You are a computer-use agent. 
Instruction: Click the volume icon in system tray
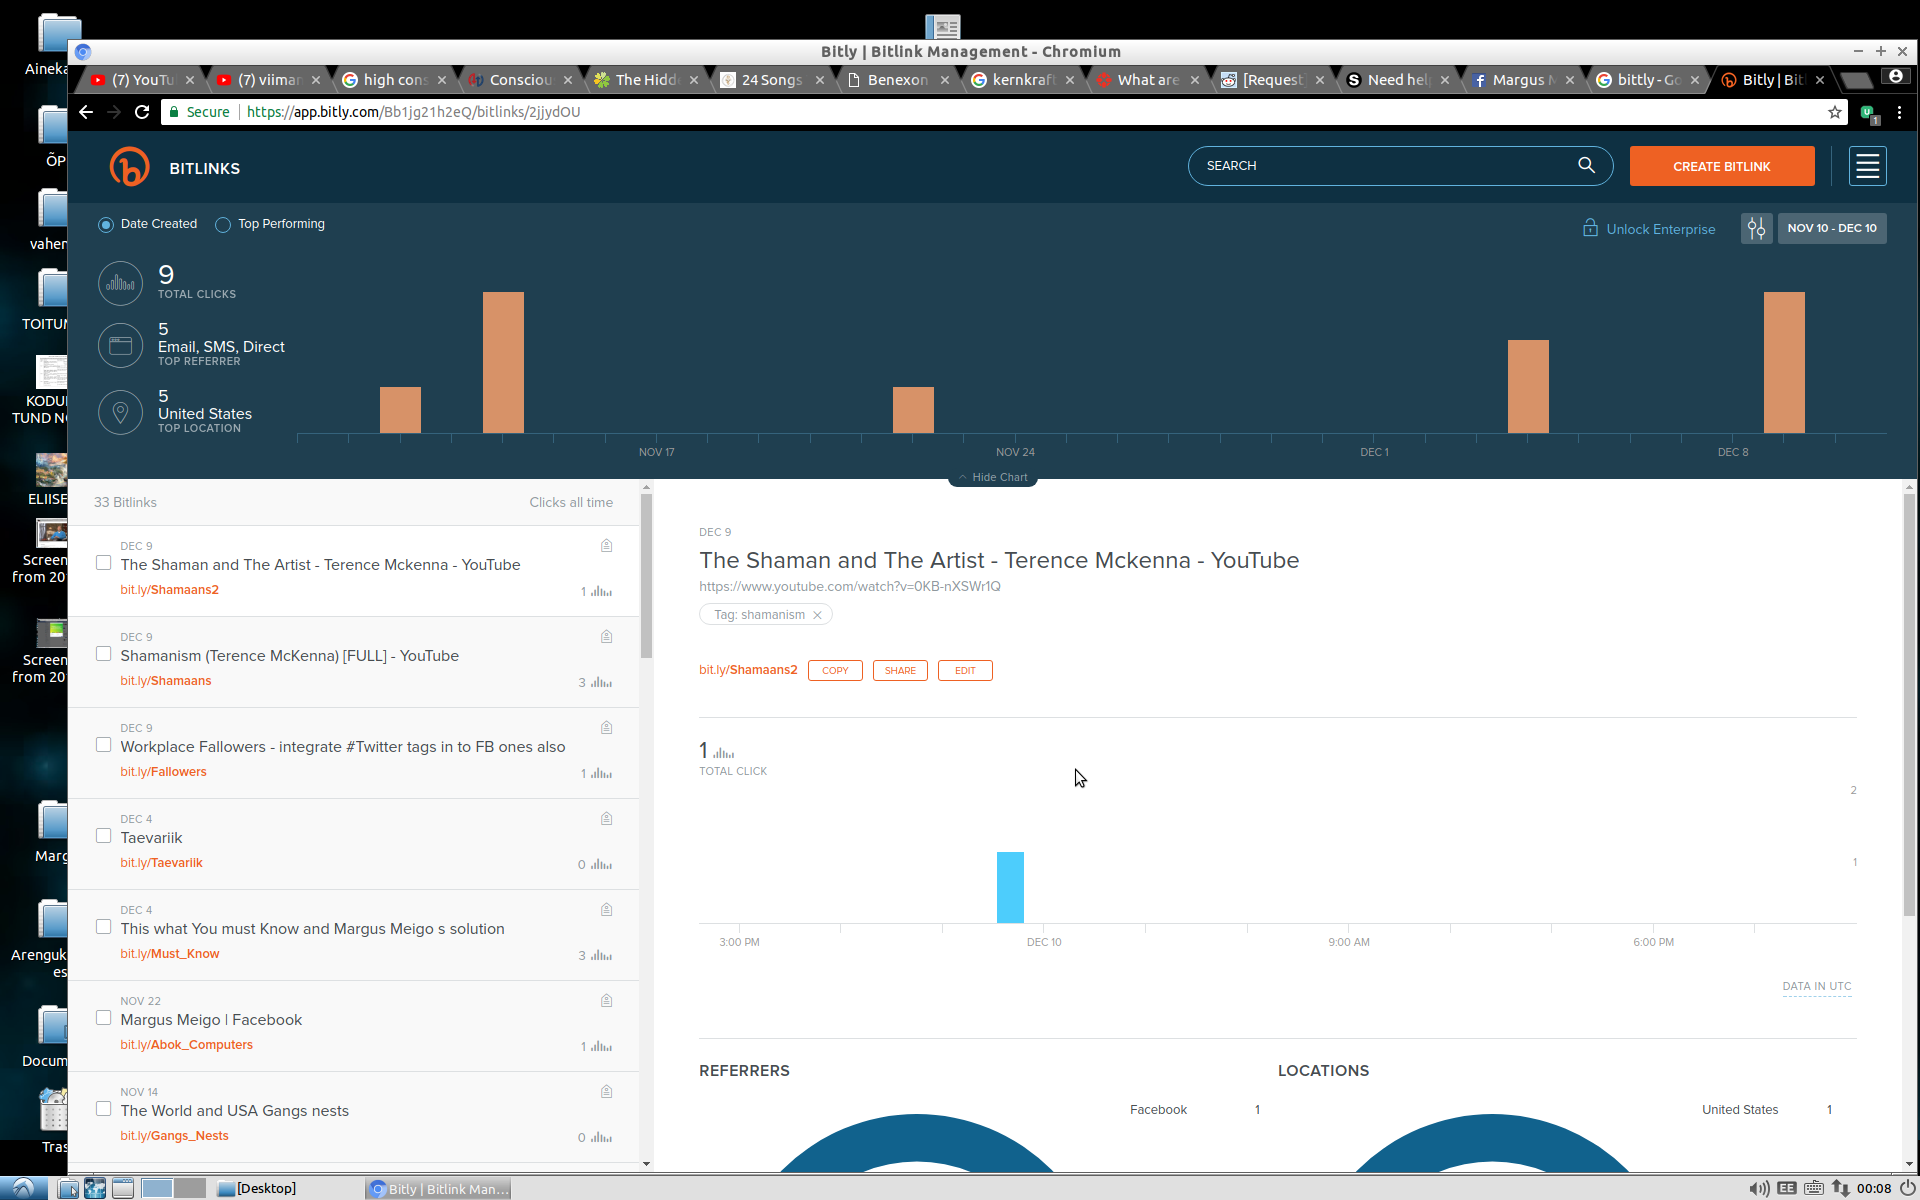[1759, 1188]
